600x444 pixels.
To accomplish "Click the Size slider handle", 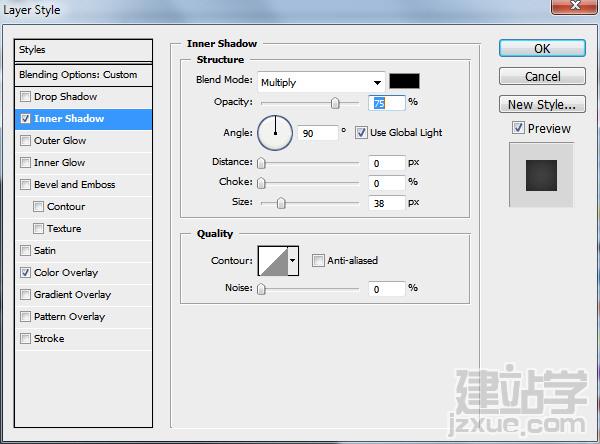I will (x=281, y=203).
